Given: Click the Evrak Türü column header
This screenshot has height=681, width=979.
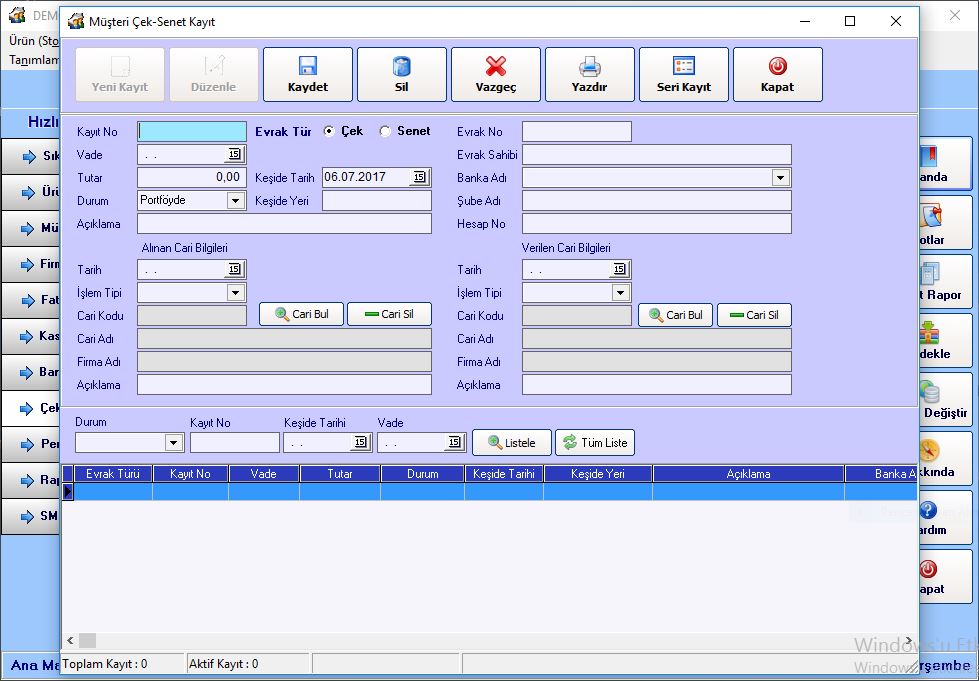Looking at the screenshot, I should tap(113, 474).
